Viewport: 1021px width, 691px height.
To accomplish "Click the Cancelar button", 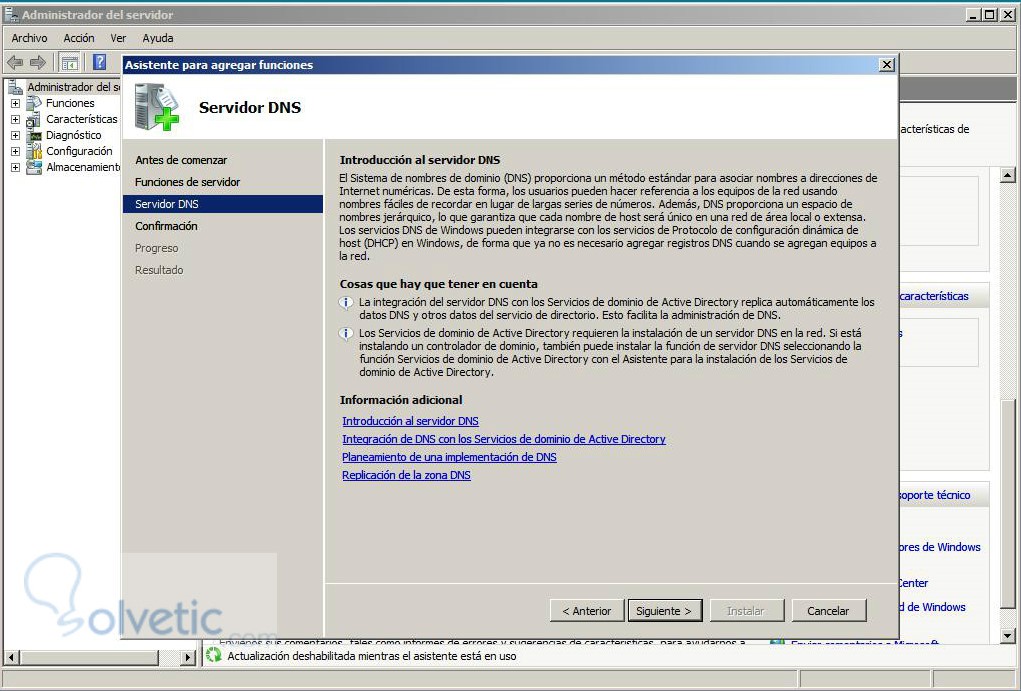I will click(828, 610).
